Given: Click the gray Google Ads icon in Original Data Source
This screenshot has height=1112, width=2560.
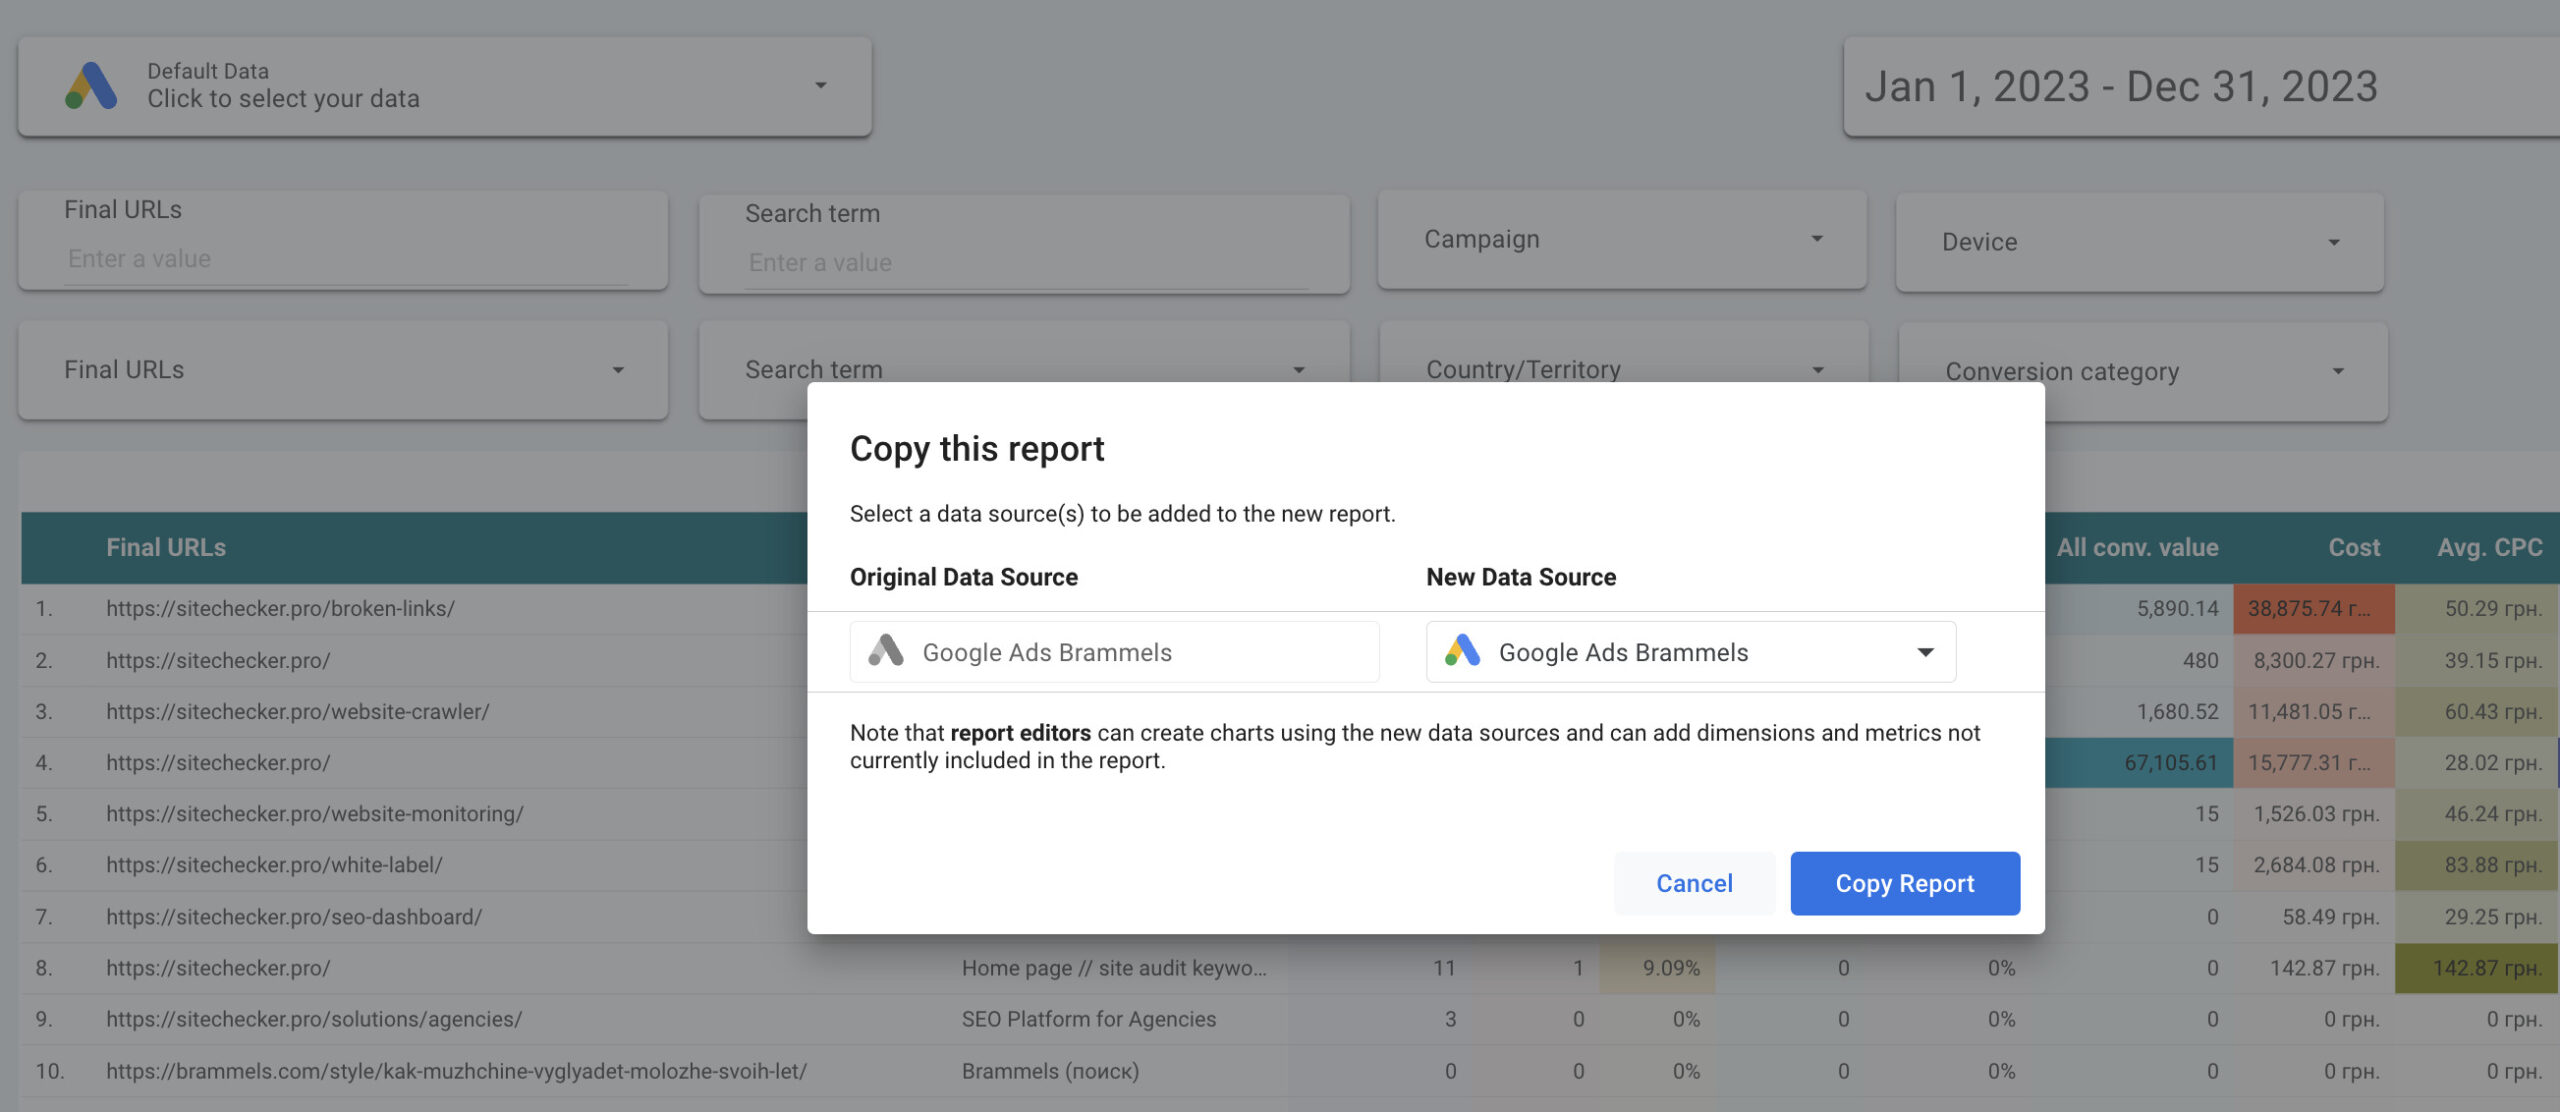Looking at the screenshot, I should 886,651.
